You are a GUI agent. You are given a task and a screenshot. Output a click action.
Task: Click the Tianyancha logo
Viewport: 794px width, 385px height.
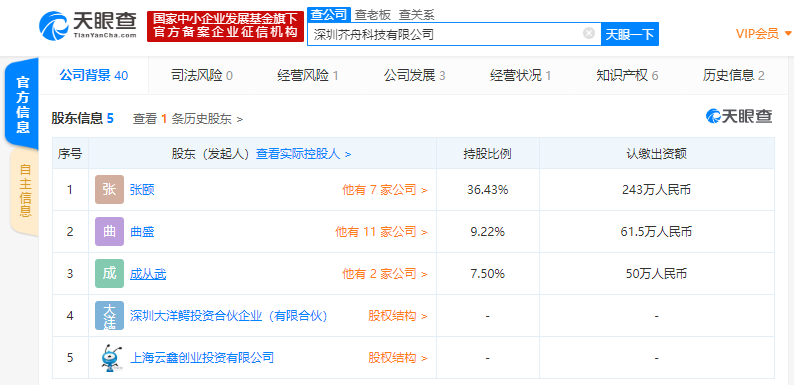pyautogui.click(x=88, y=25)
